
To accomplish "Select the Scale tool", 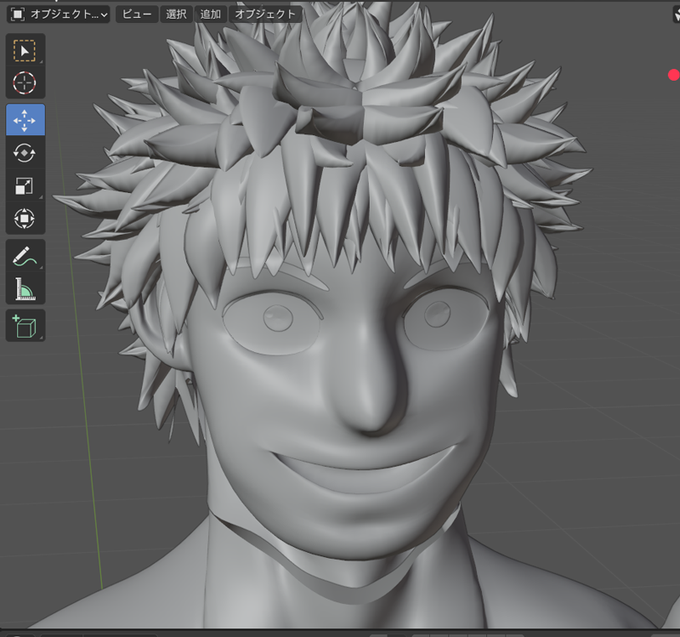I will (25, 186).
